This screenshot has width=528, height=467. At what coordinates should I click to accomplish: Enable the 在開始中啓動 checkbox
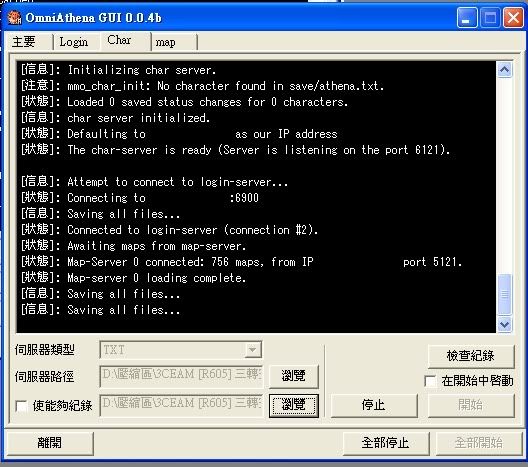pyautogui.click(x=430, y=381)
